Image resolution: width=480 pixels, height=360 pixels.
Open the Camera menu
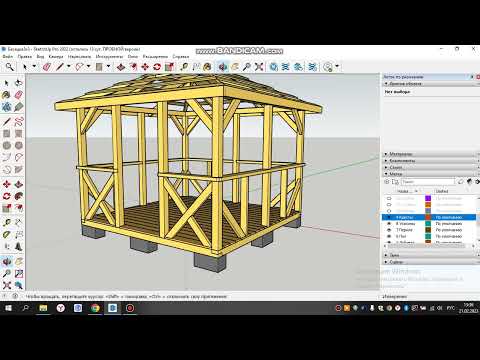pos(56,57)
